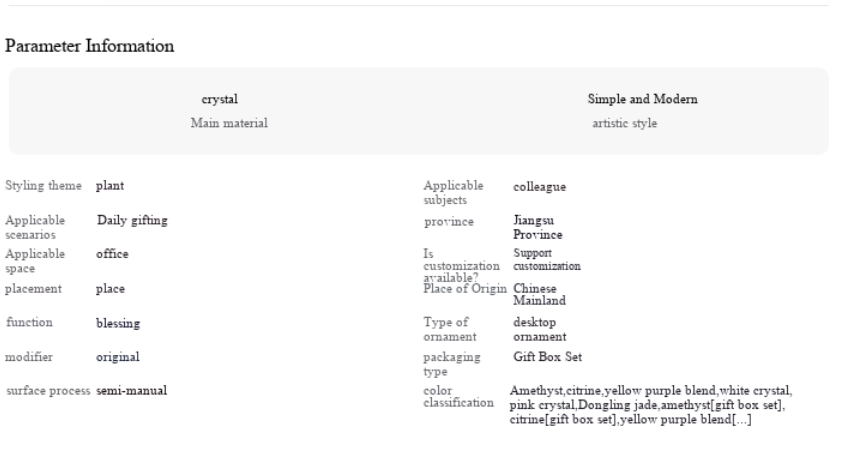The image size is (842, 452).
Task: Click the blessing function value
Action: pos(118,323)
